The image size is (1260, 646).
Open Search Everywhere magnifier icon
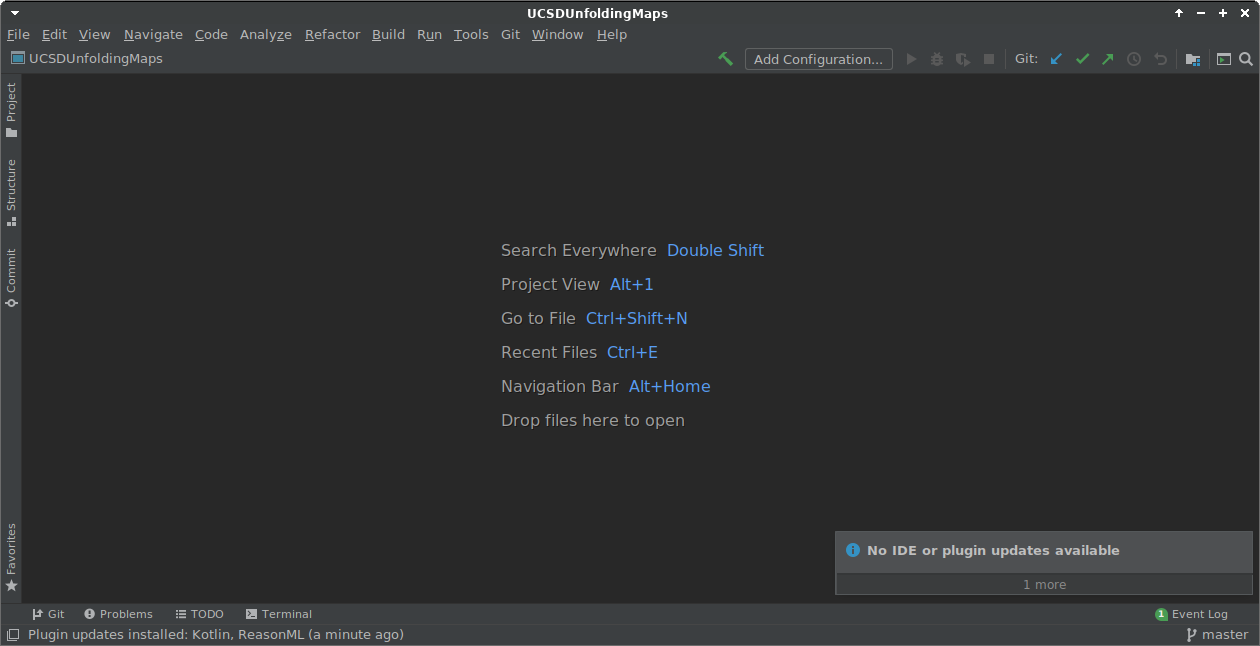click(1246, 59)
